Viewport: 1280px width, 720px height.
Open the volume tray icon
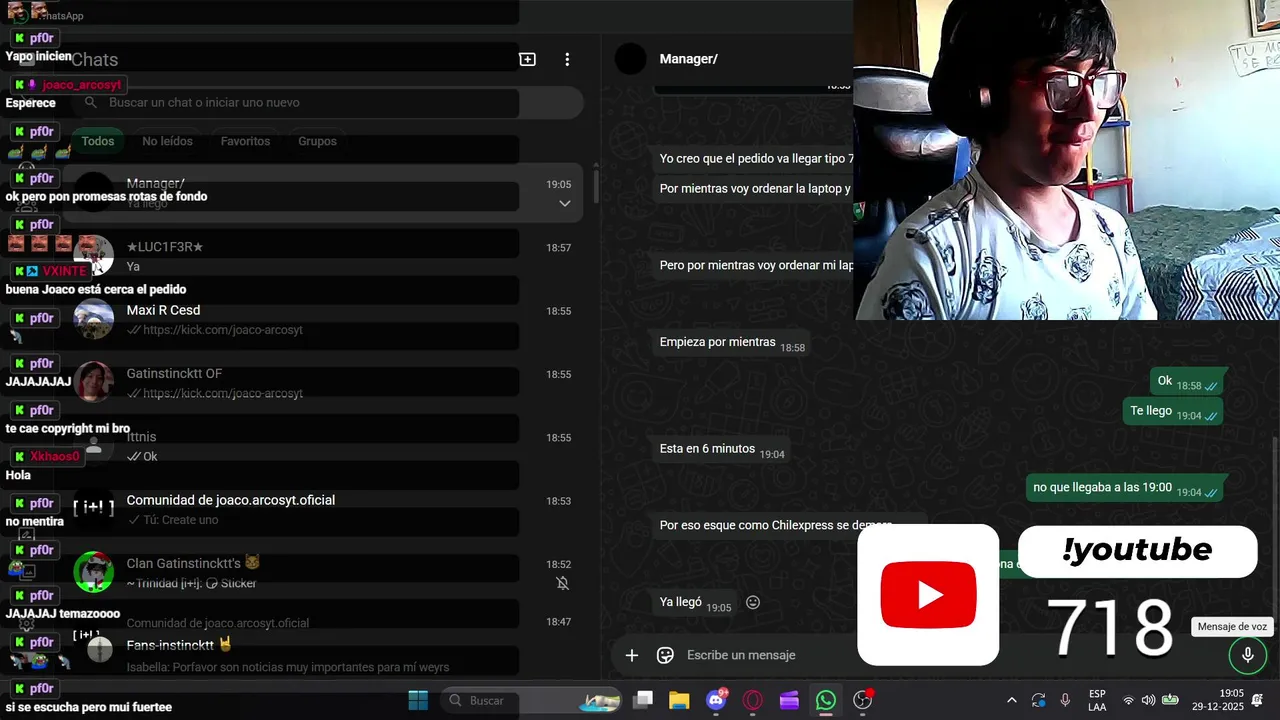(x=1148, y=700)
